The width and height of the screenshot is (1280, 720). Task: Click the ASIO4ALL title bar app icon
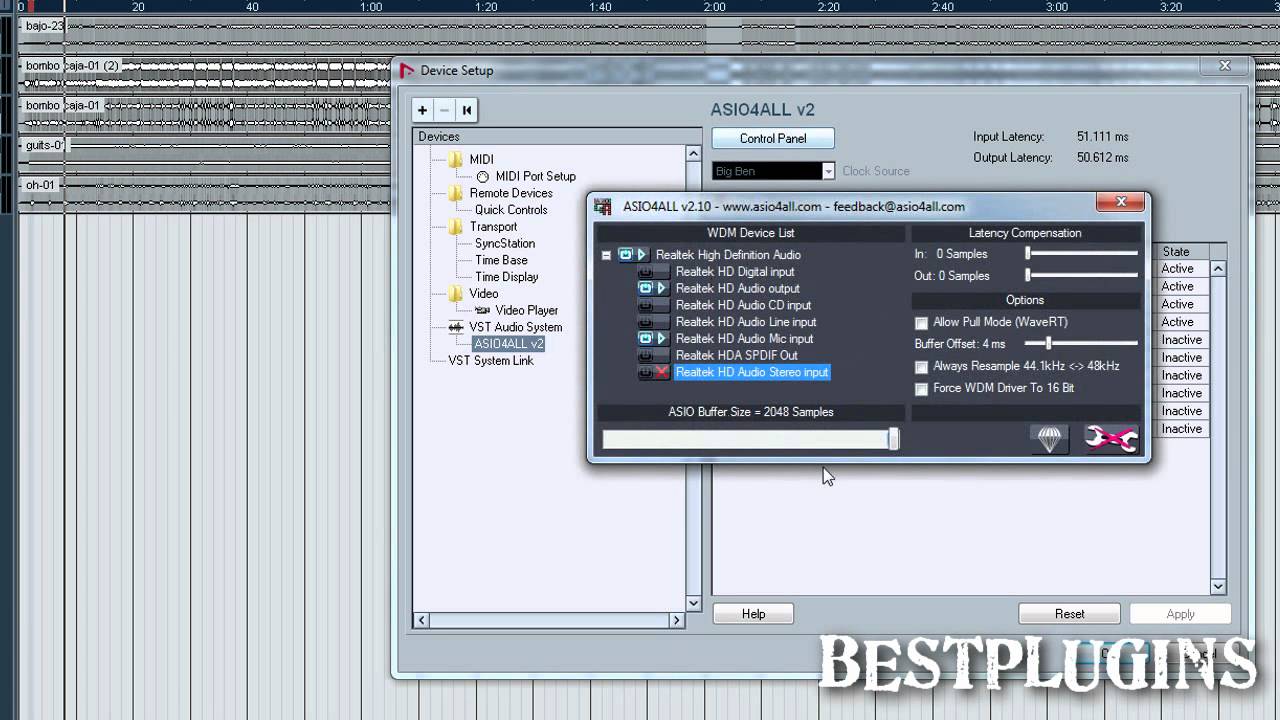click(603, 207)
